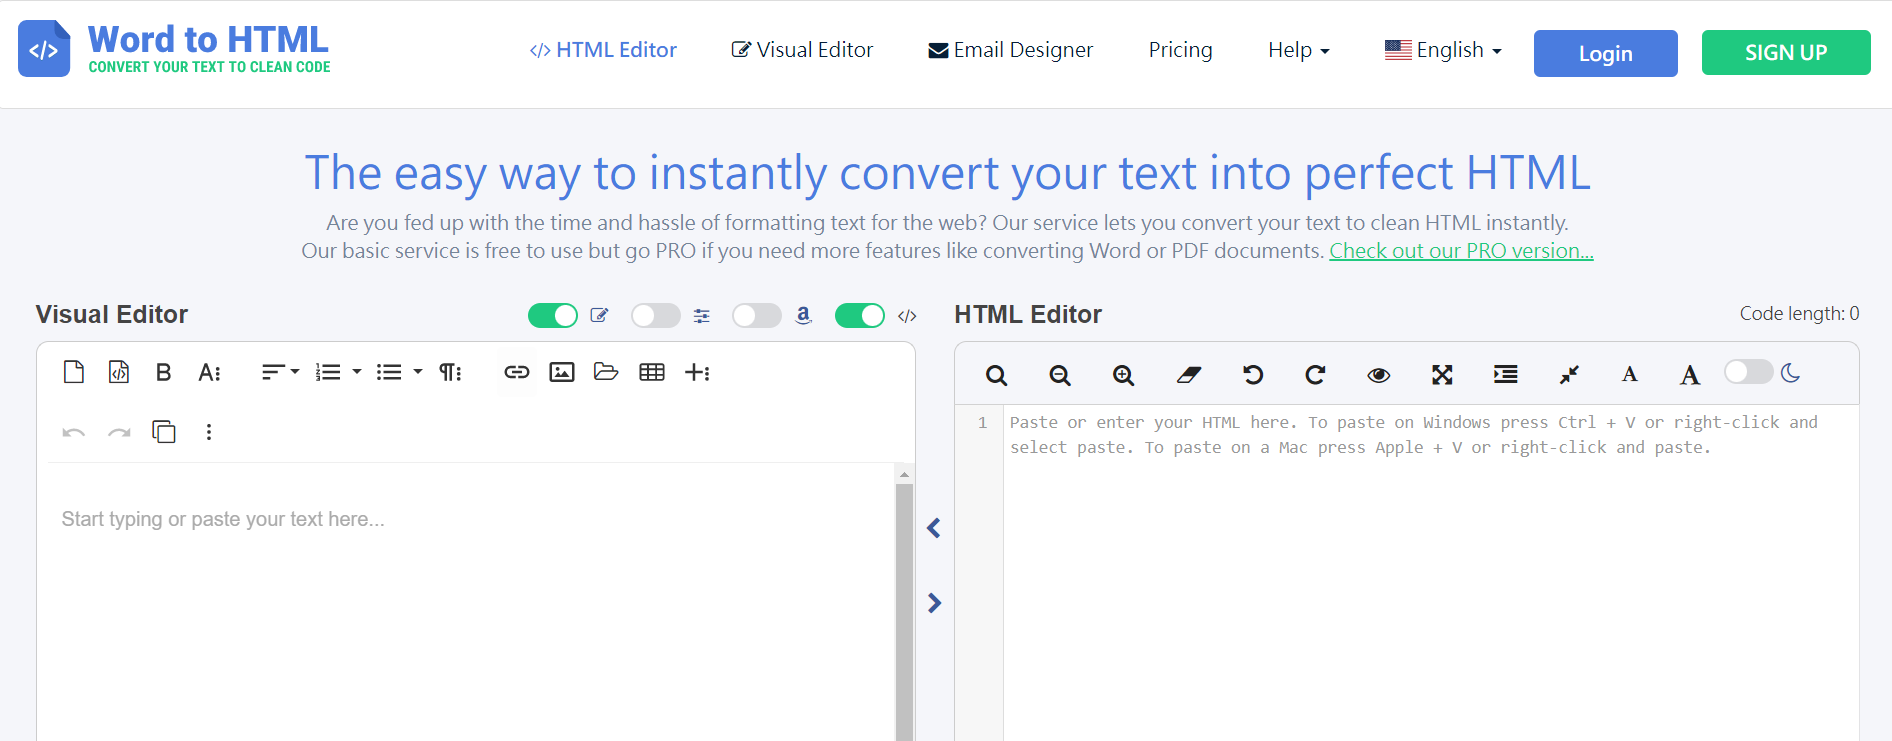The height and width of the screenshot is (741, 1892).
Task: Click the bulleted list icon
Action: [389, 372]
